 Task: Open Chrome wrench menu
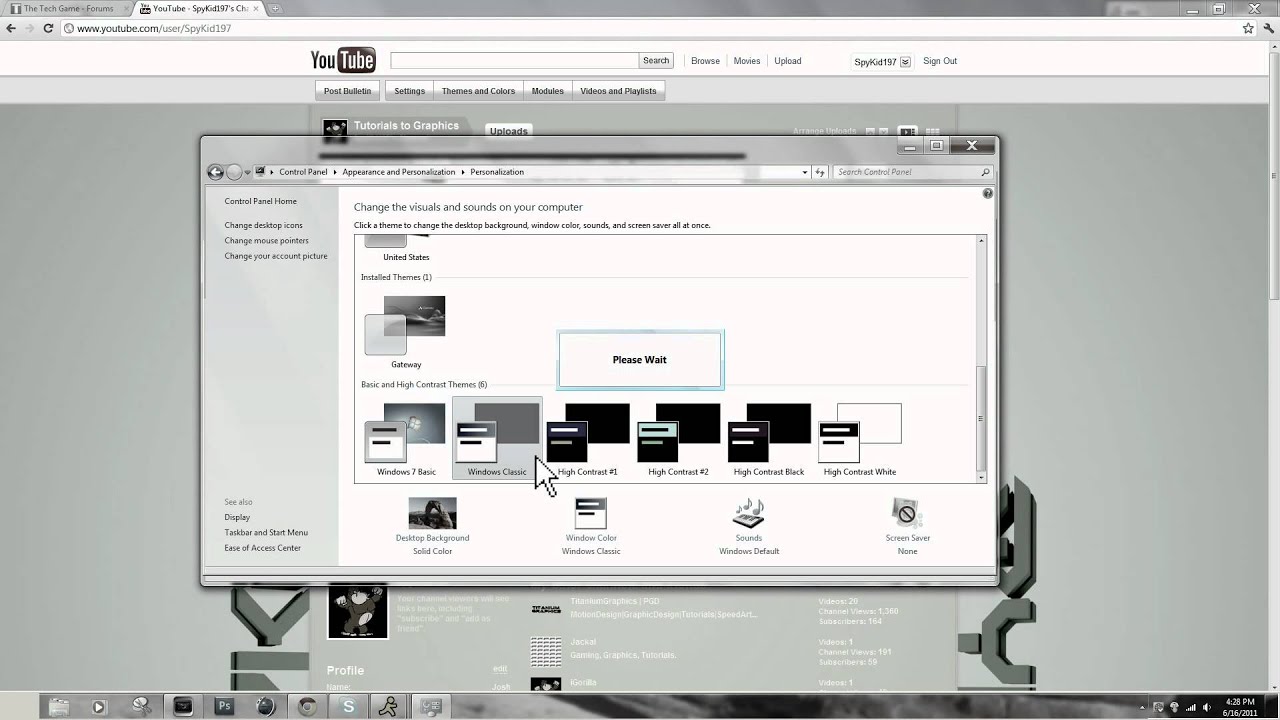tap(1268, 28)
